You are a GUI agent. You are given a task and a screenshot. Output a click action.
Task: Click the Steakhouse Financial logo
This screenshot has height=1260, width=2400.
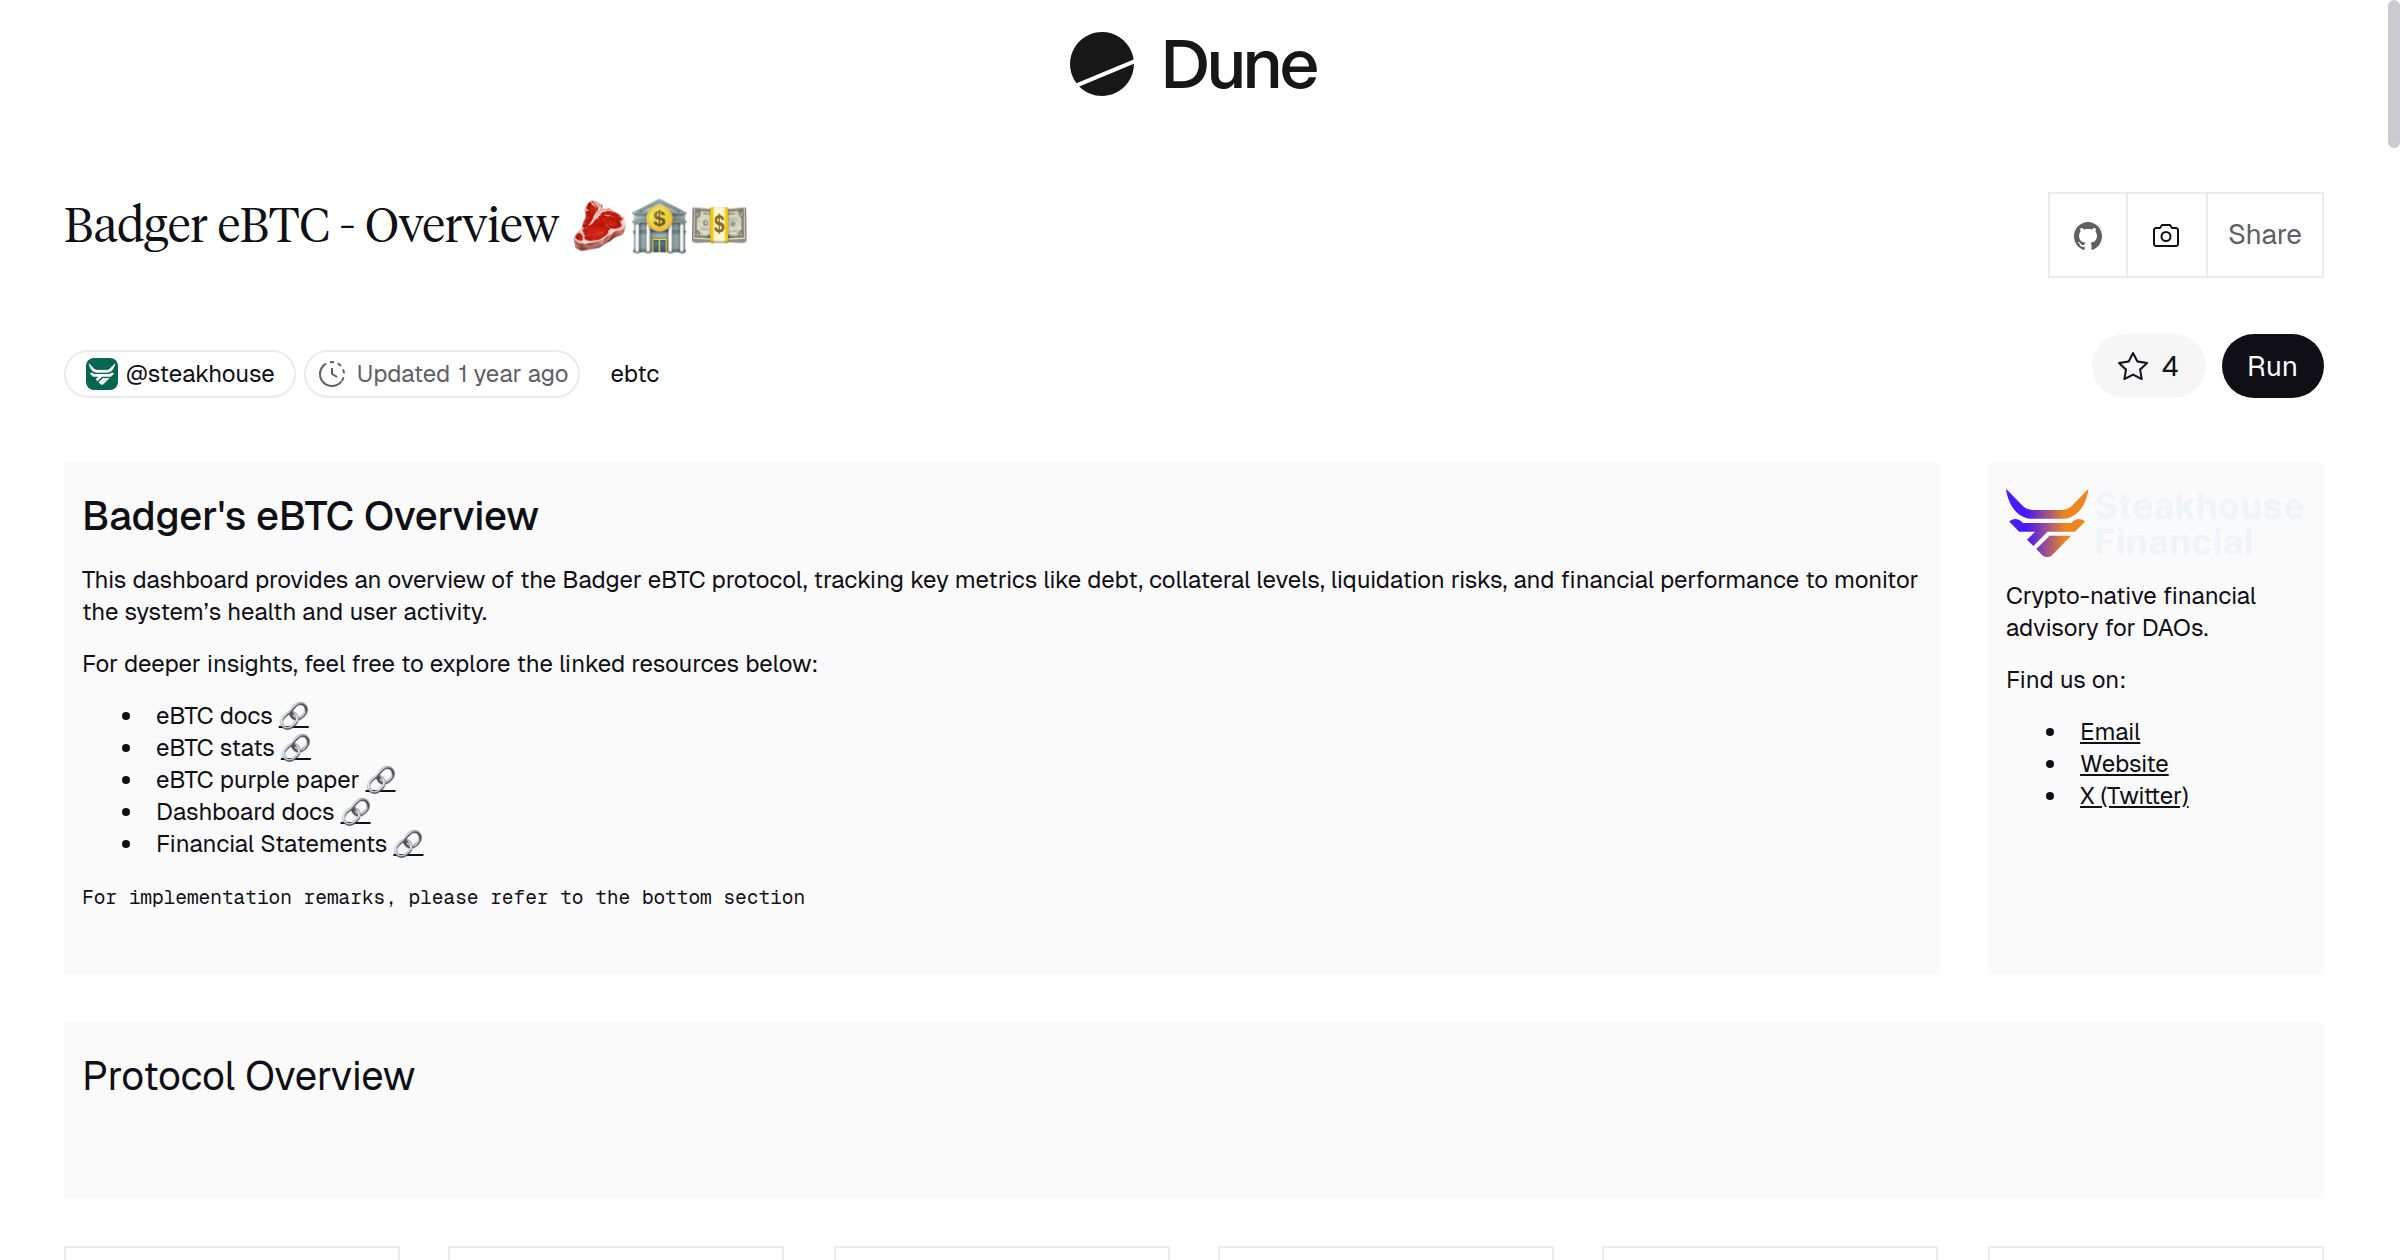pyautogui.click(x=2046, y=522)
